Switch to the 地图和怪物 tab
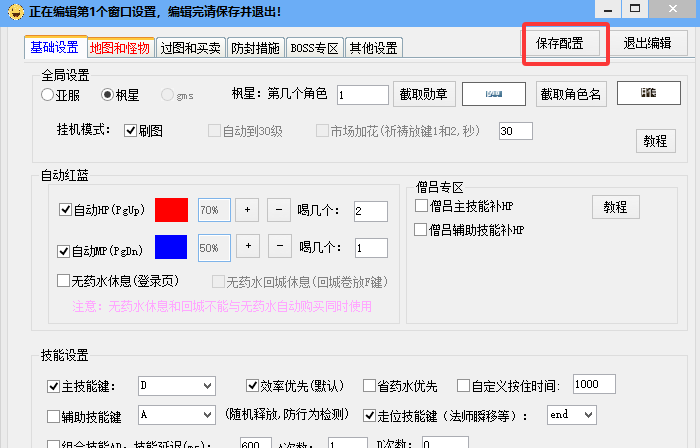This screenshot has height=448, width=700. (x=119, y=48)
